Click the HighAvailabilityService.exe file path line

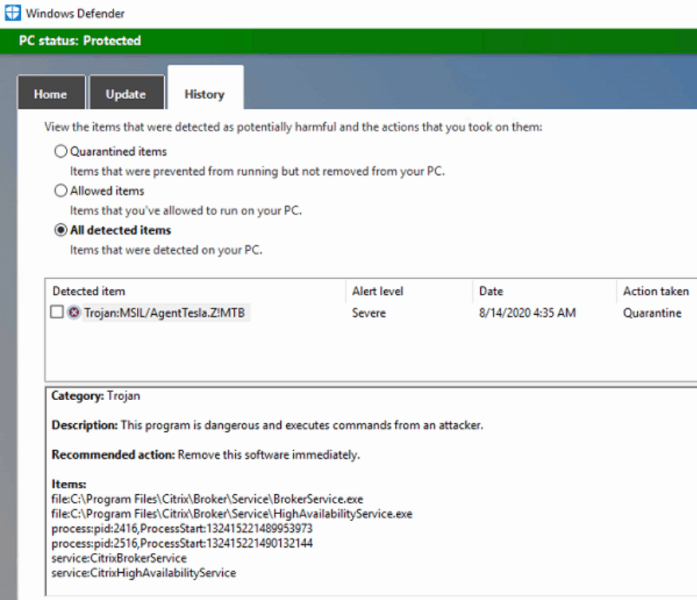point(232,514)
